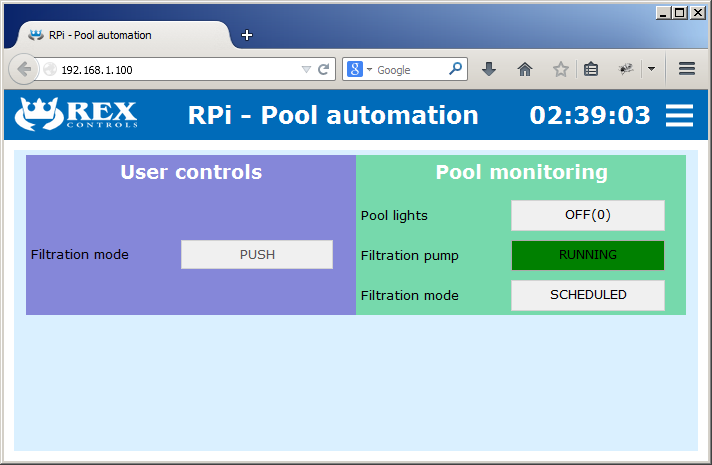Click the address bar showing 192.168.1.100
Viewport: 712px width, 465px height.
click(170, 70)
